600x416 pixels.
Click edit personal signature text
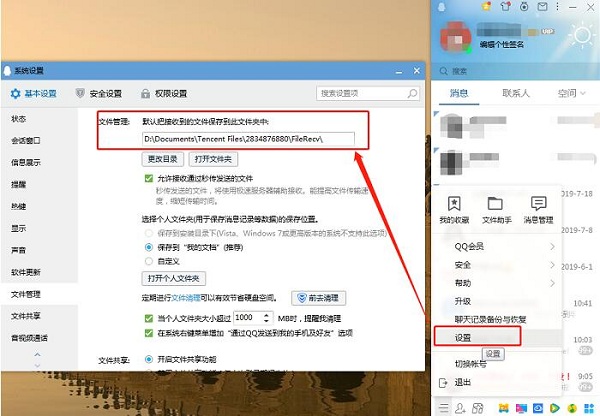pos(502,45)
